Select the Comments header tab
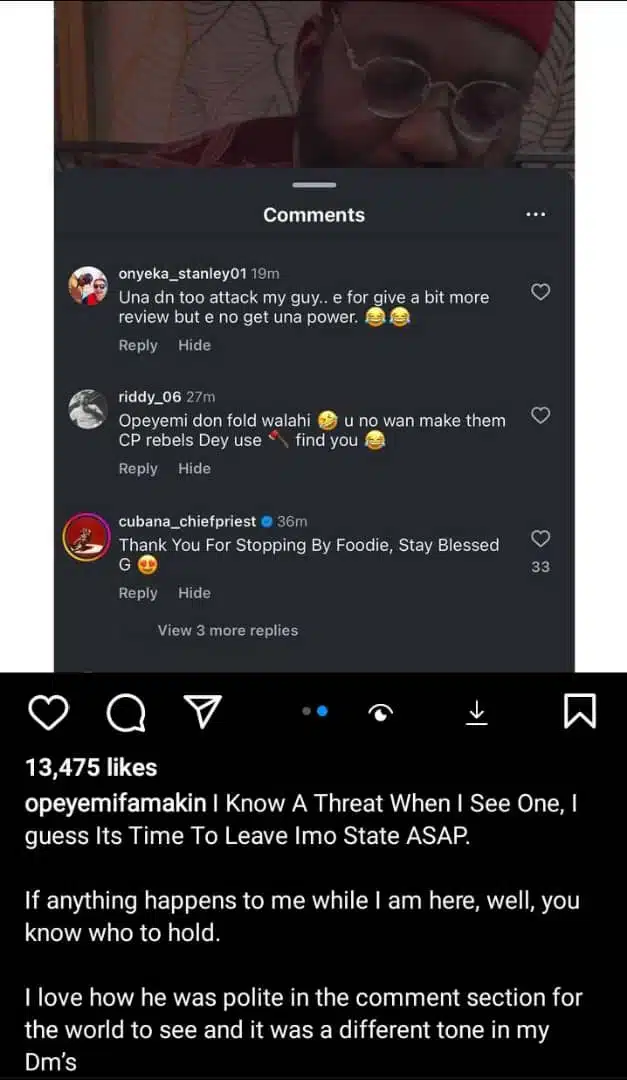 point(313,214)
